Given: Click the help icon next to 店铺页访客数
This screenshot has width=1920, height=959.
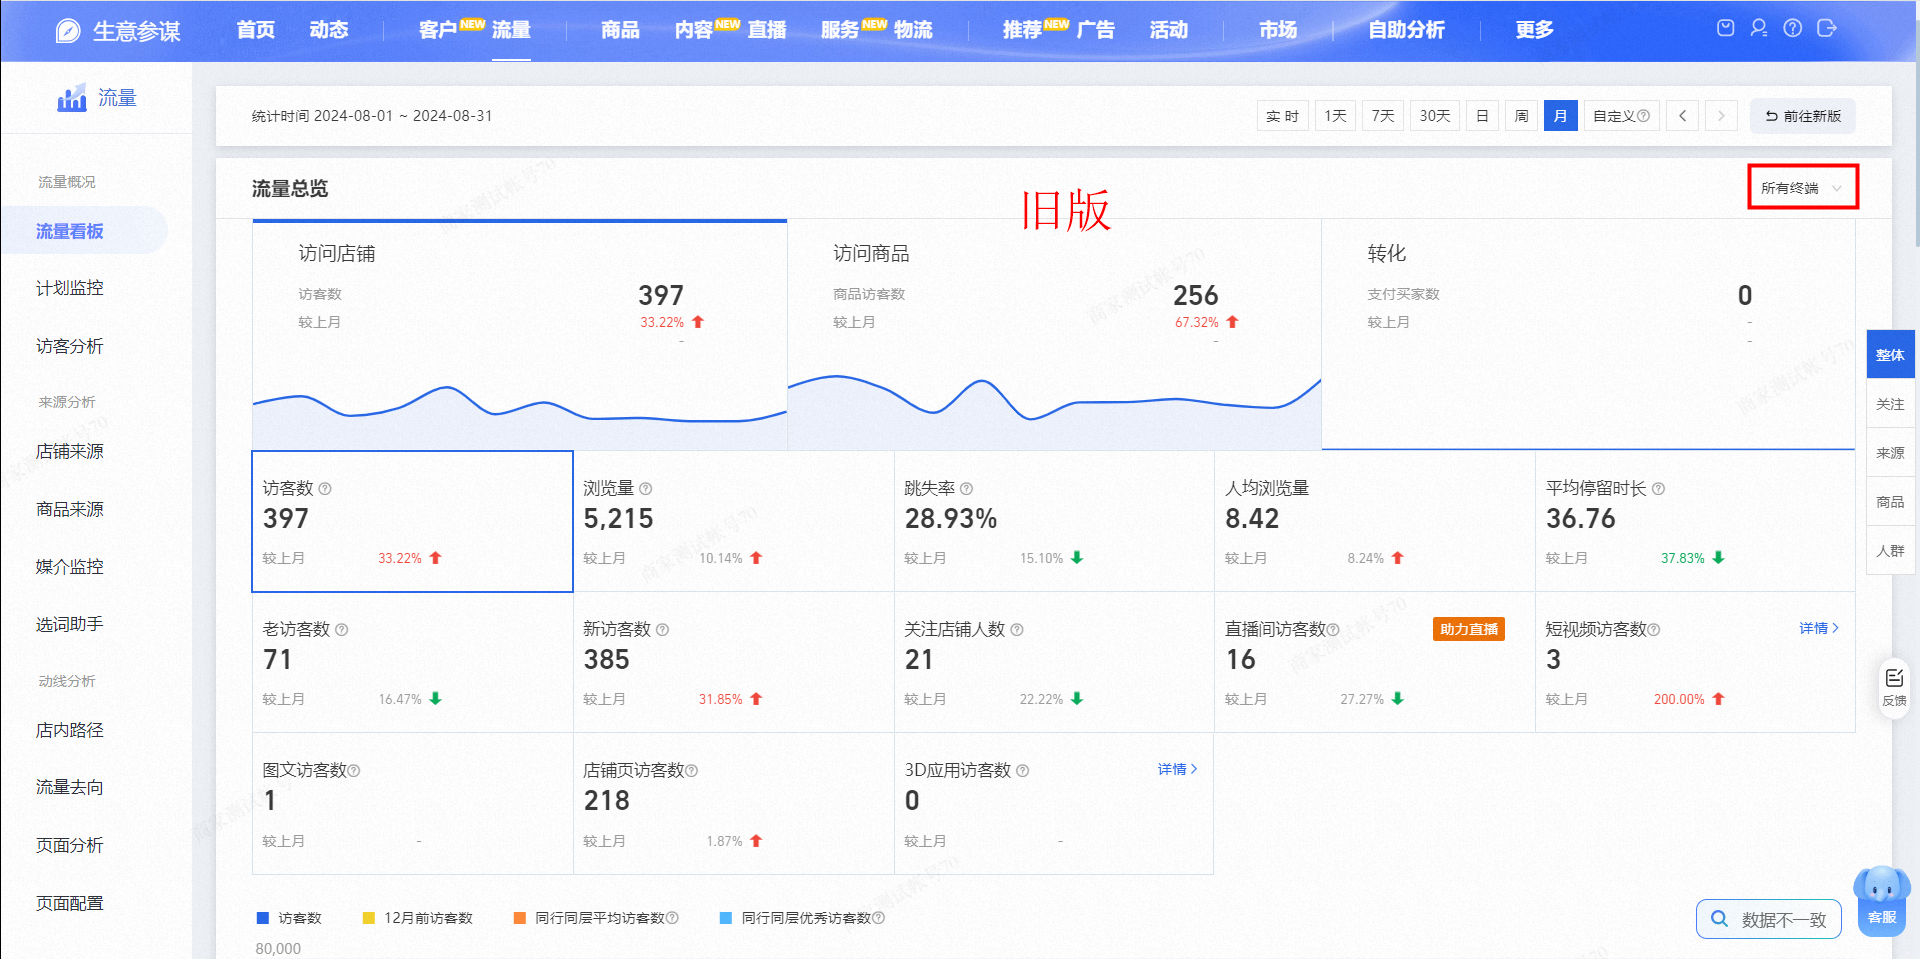Looking at the screenshot, I should click(x=692, y=771).
